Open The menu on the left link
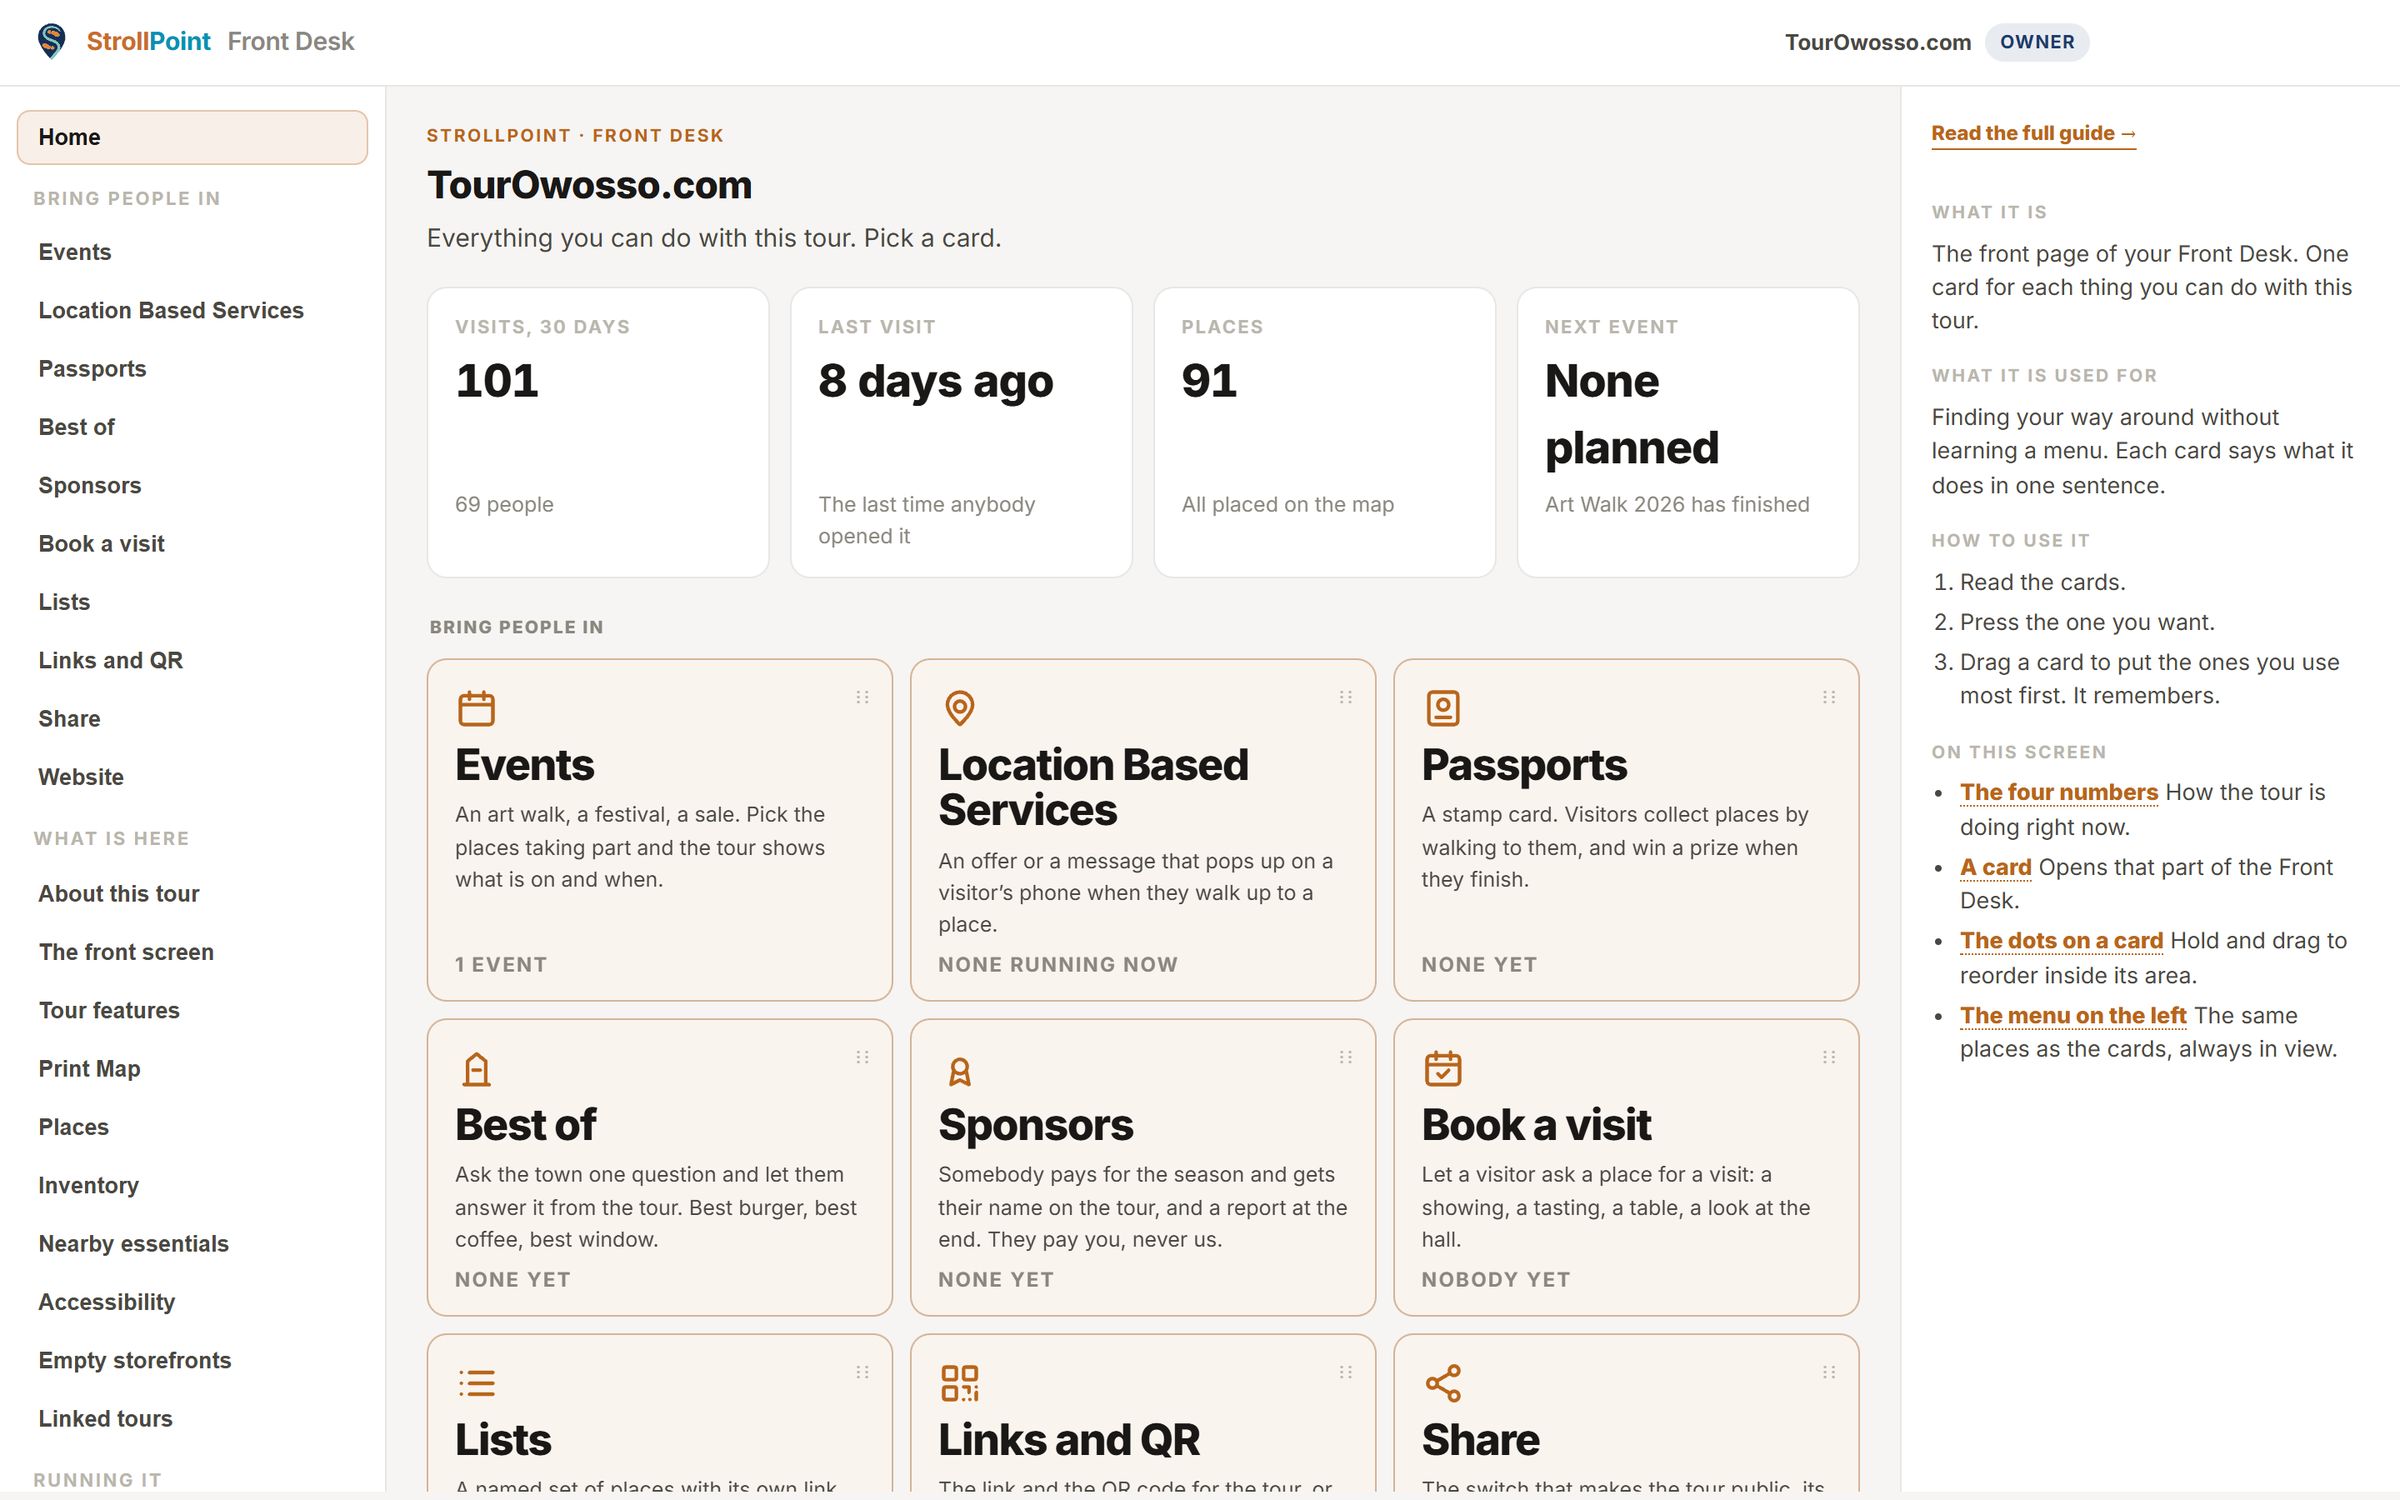The width and height of the screenshot is (2400, 1500). point(2072,1016)
